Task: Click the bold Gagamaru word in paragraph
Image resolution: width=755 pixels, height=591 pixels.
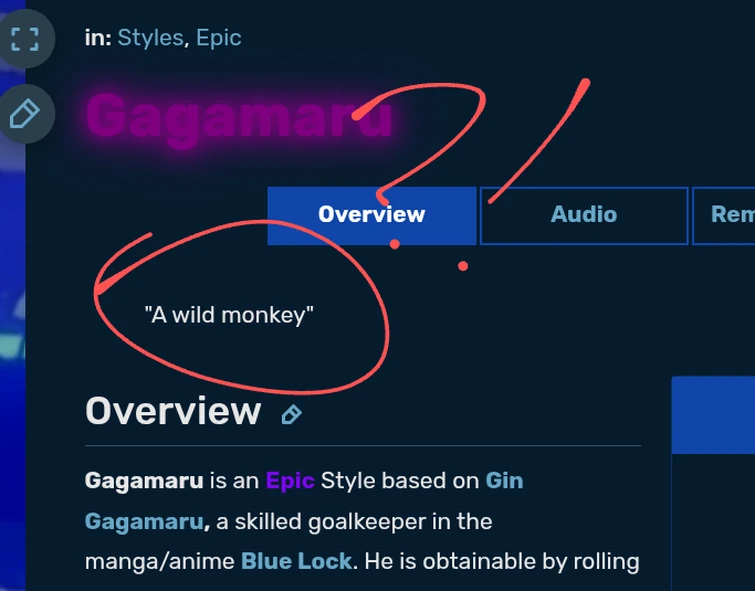Action: [x=144, y=481]
